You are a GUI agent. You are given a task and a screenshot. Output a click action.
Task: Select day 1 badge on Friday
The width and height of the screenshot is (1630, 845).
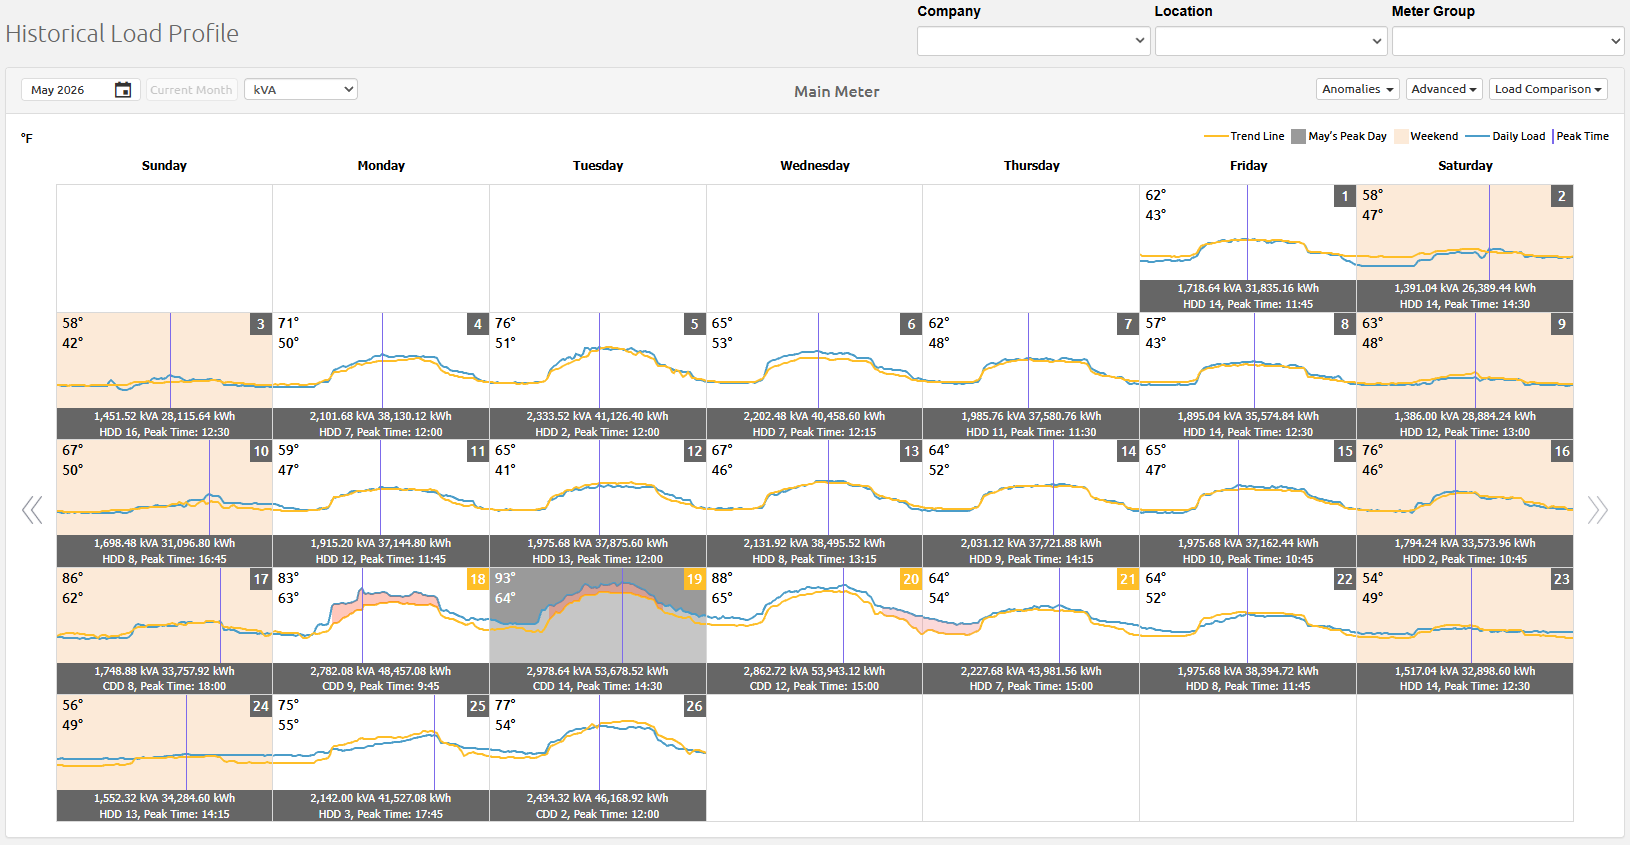pyautogui.click(x=1345, y=196)
